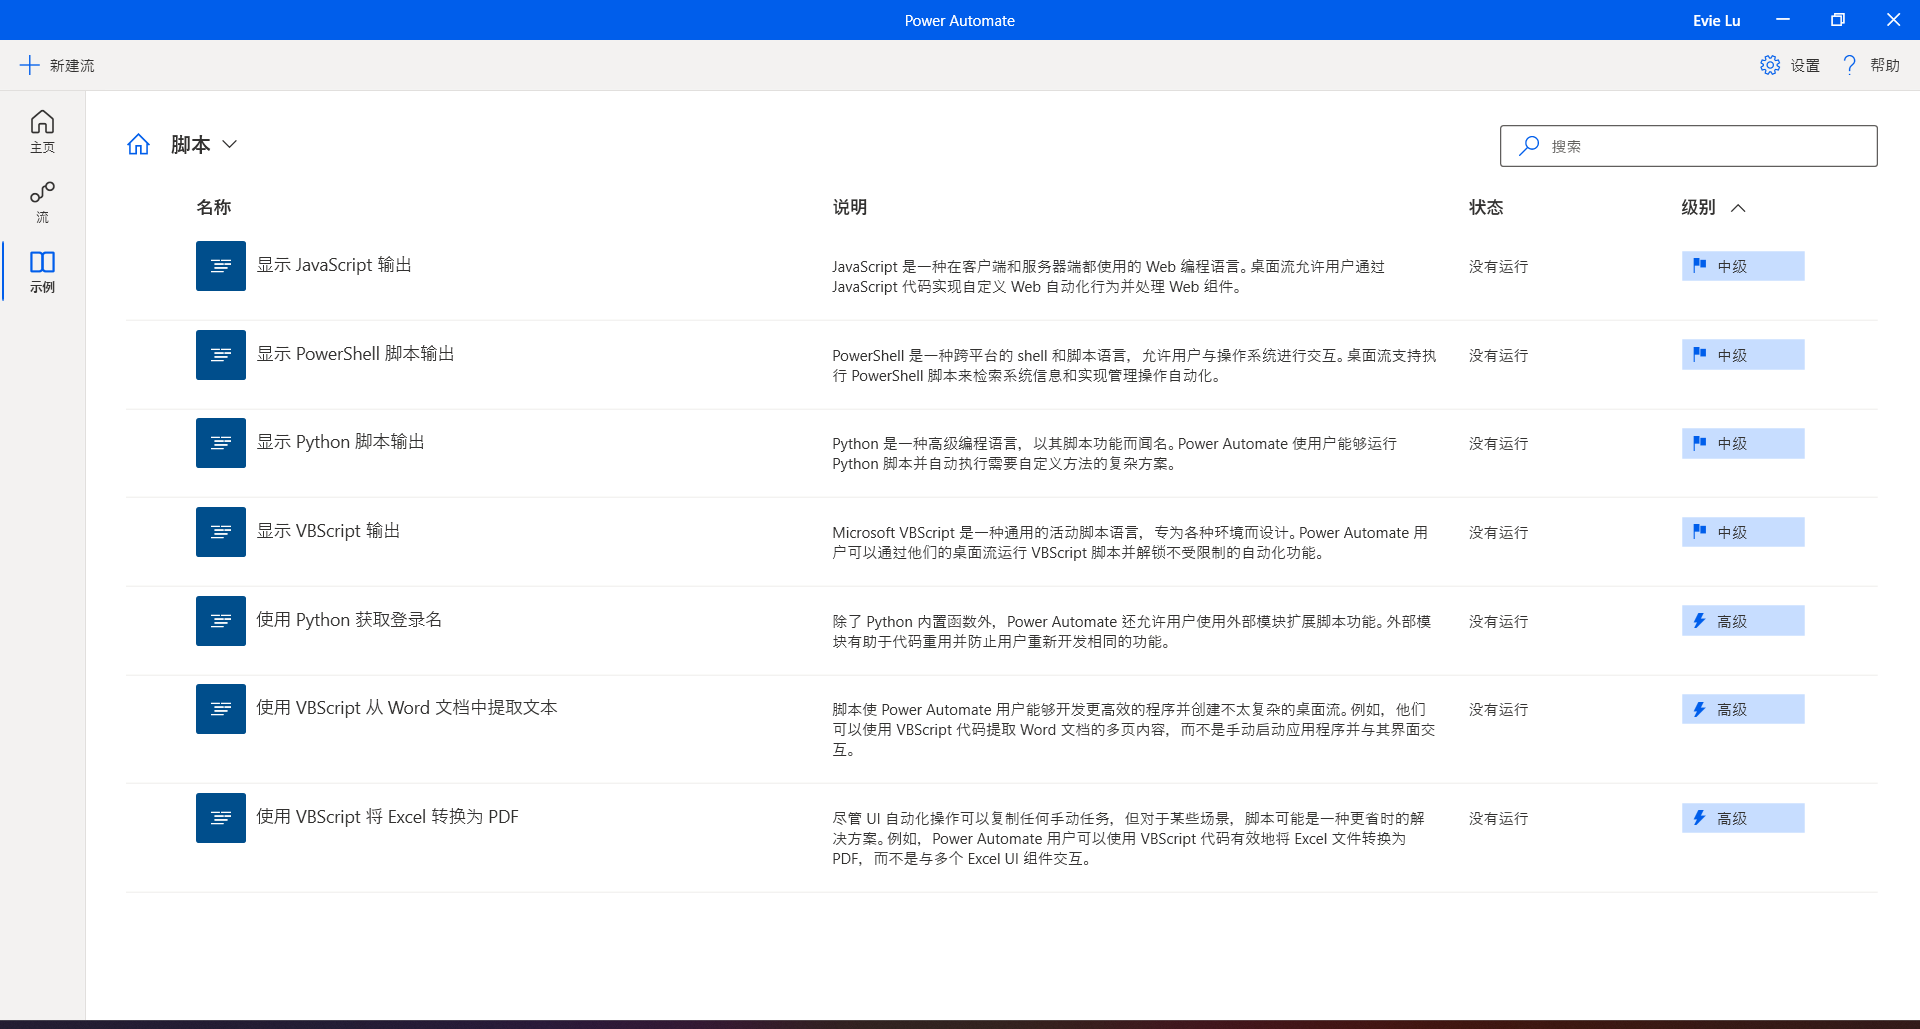
Task: Click the plus icon for 新建流
Action: [x=30, y=65]
